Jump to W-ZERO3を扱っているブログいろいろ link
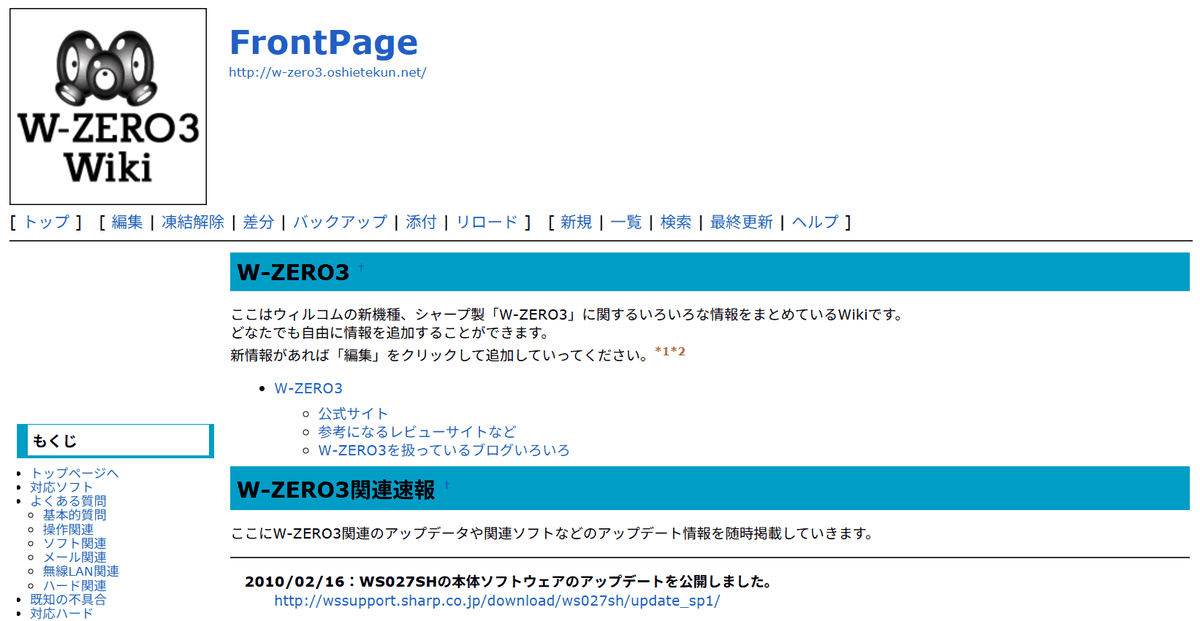 tap(444, 450)
